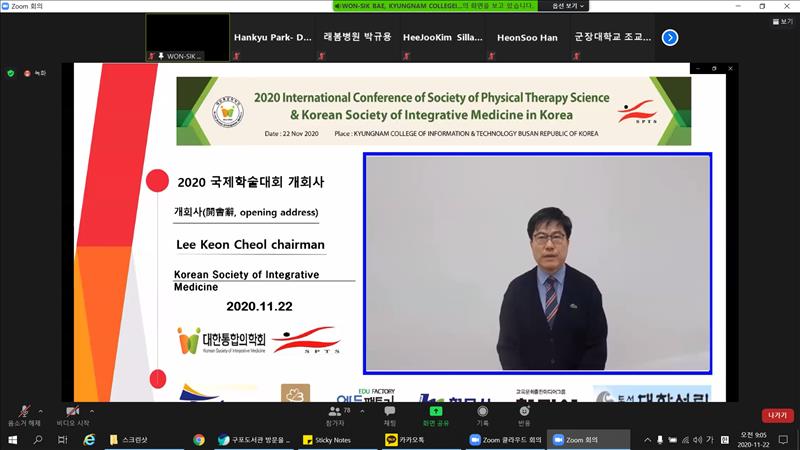The width and height of the screenshot is (800, 450).
Task: Show next participants with blue arrow
Action: tap(670, 38)
